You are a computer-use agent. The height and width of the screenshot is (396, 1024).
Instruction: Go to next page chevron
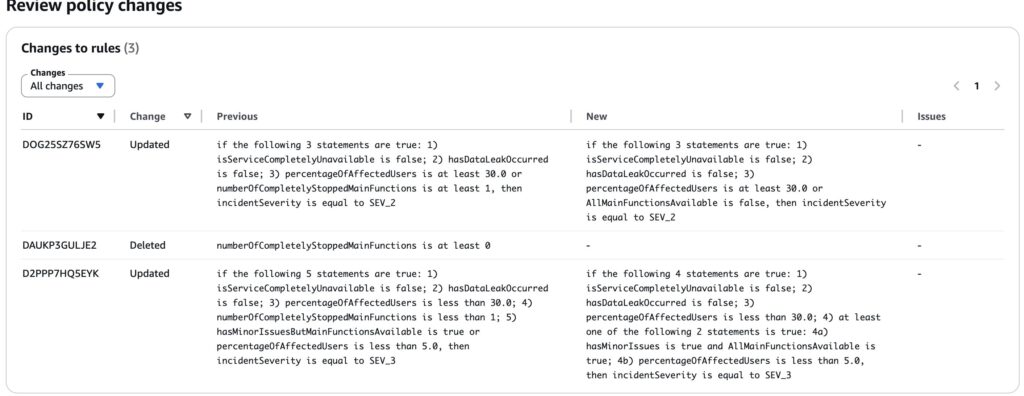point(997,86)
